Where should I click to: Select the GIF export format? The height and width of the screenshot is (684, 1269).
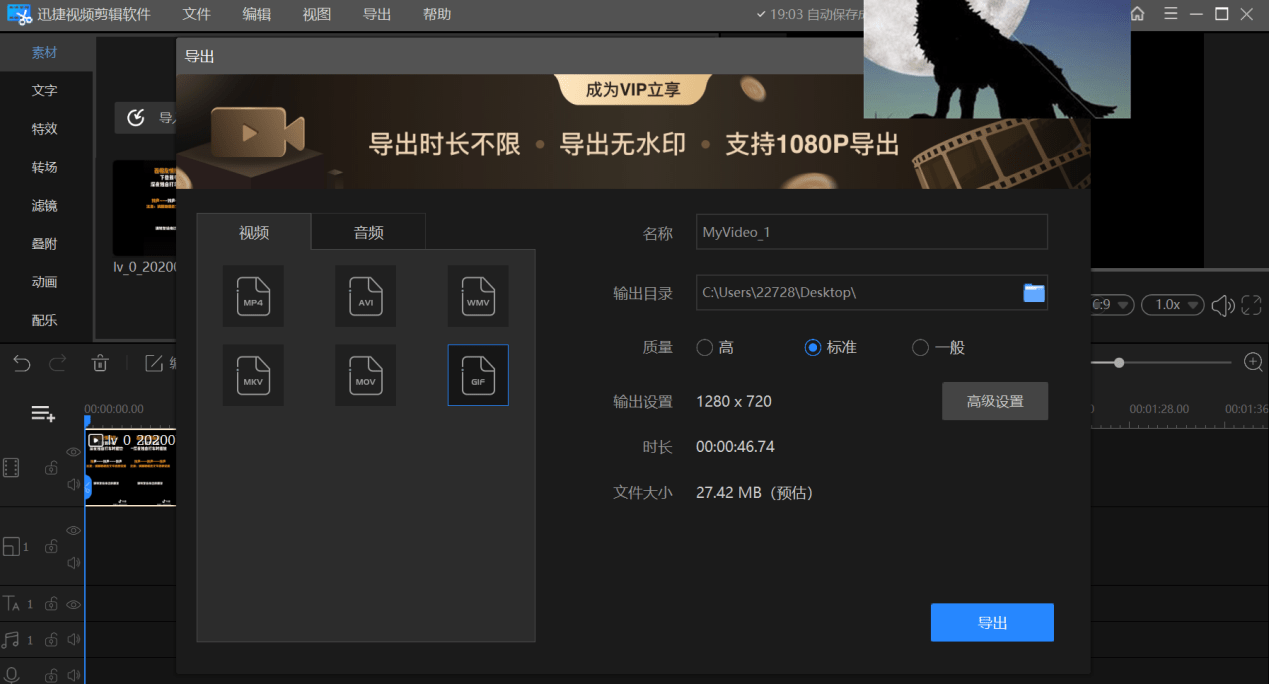(x=478, y=375)
